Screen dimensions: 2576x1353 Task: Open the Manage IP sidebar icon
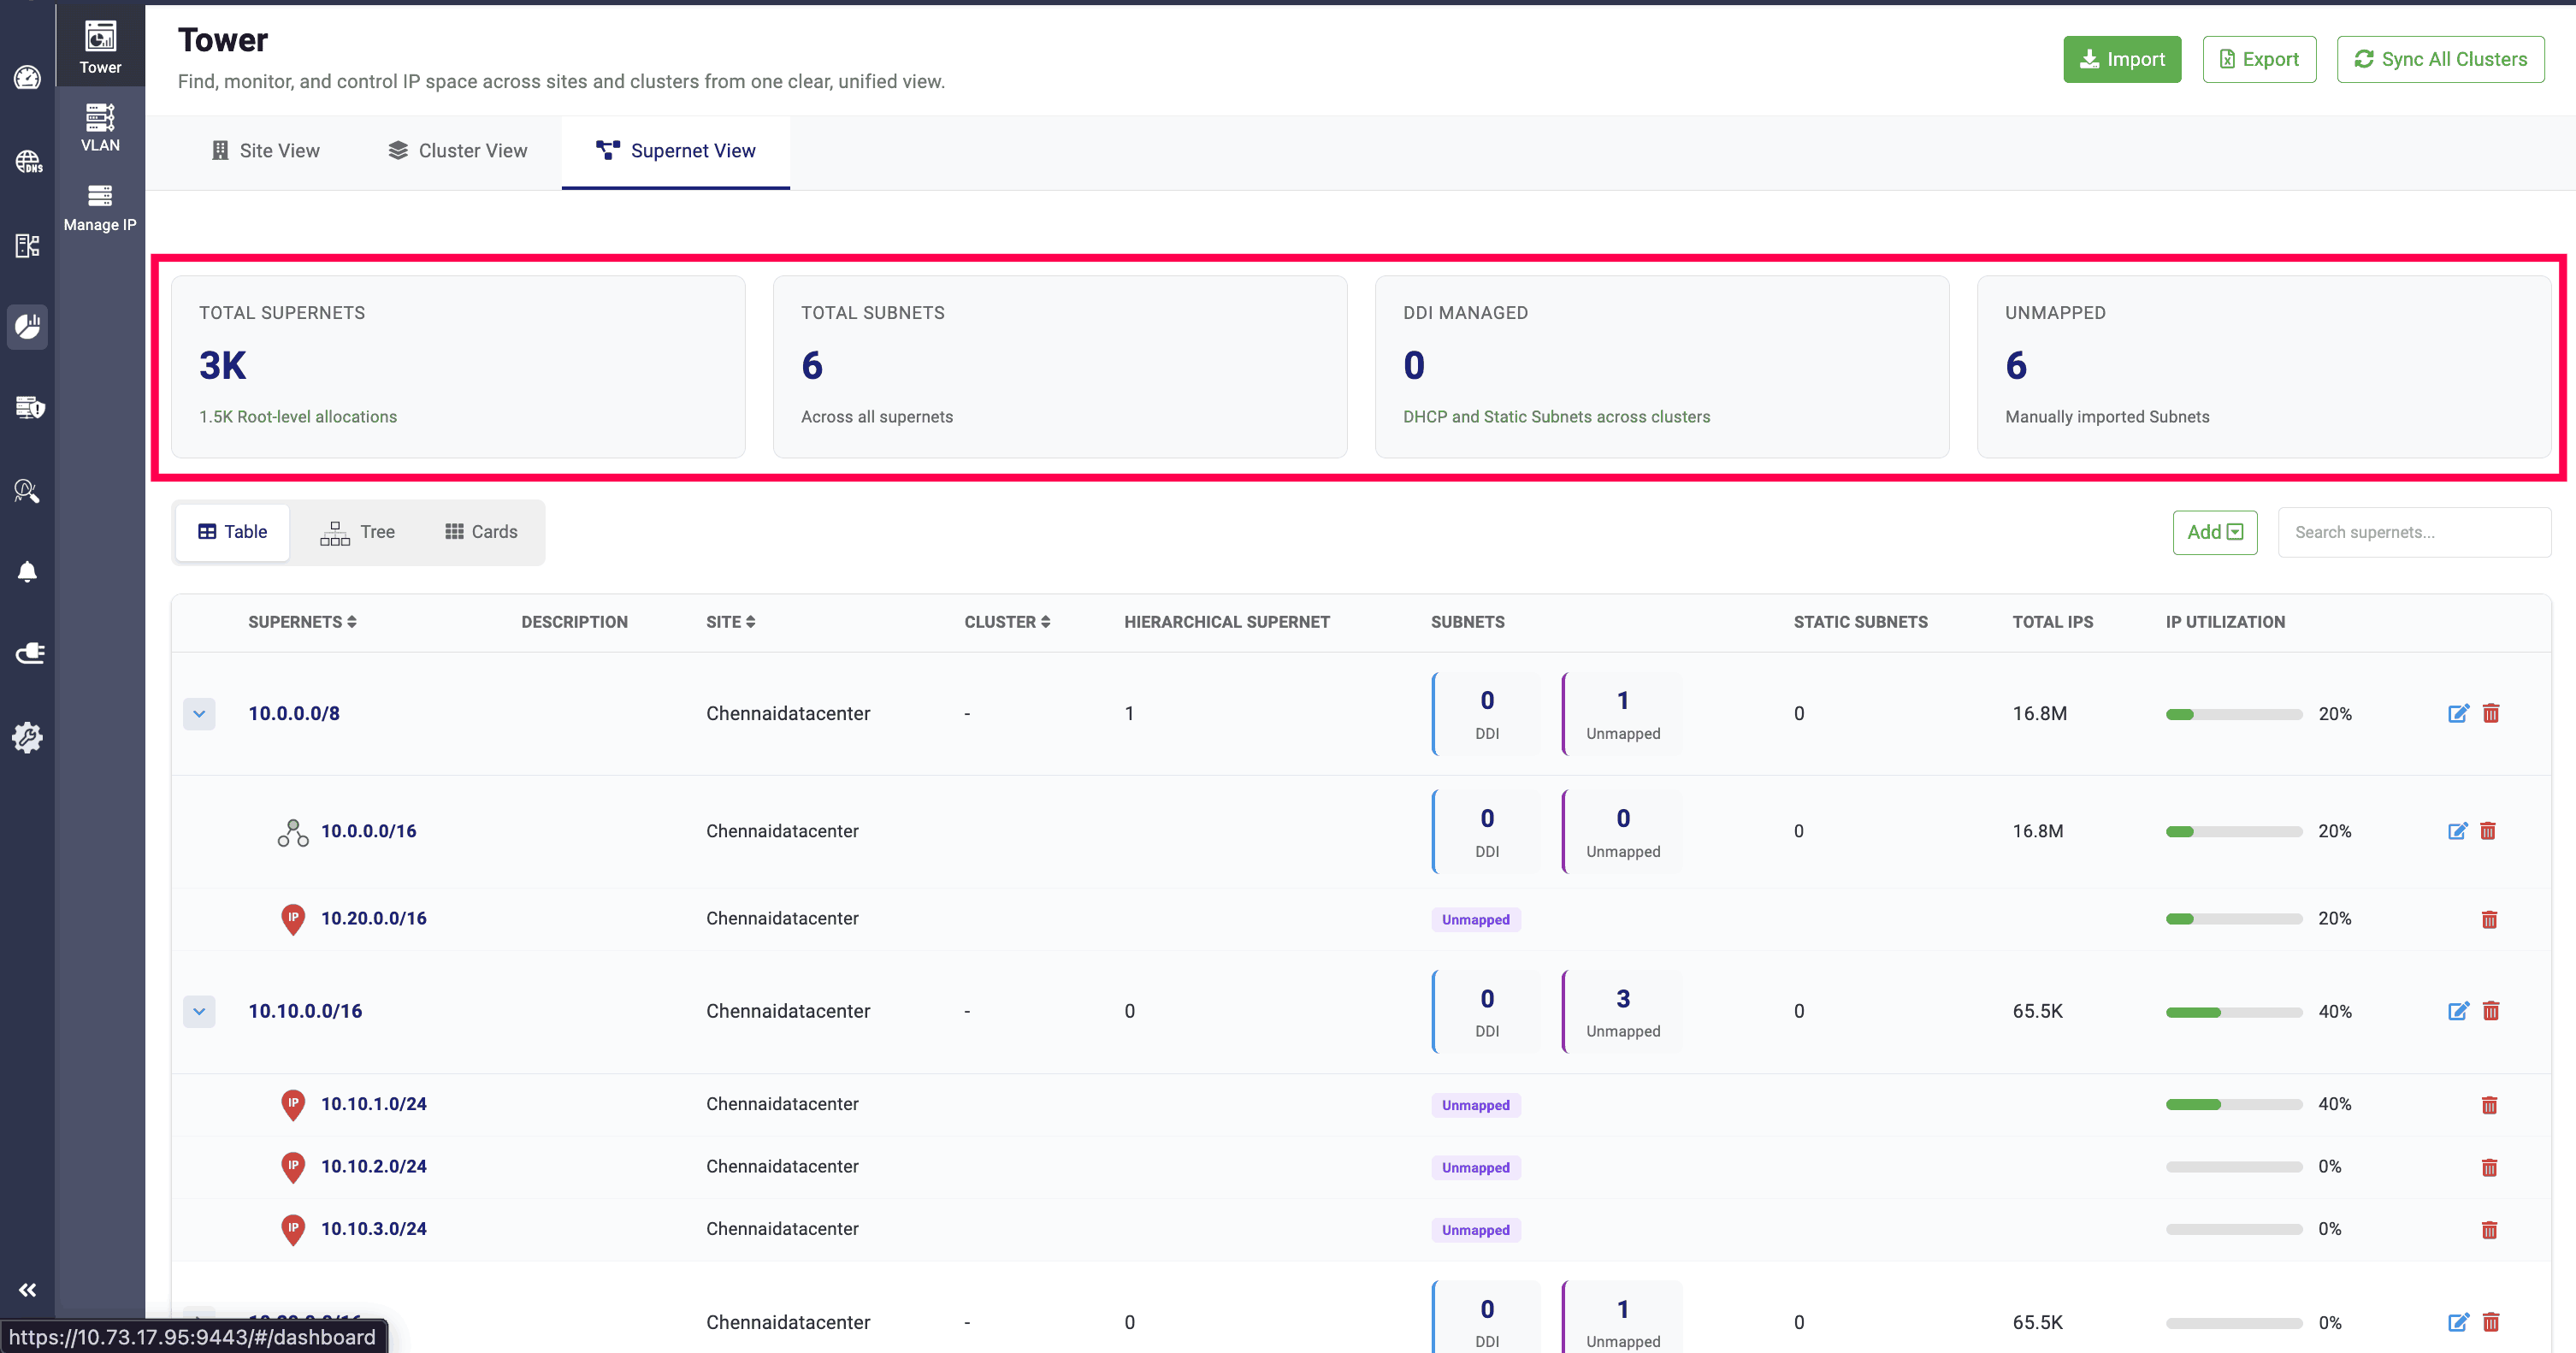click(x=99, y=207)
